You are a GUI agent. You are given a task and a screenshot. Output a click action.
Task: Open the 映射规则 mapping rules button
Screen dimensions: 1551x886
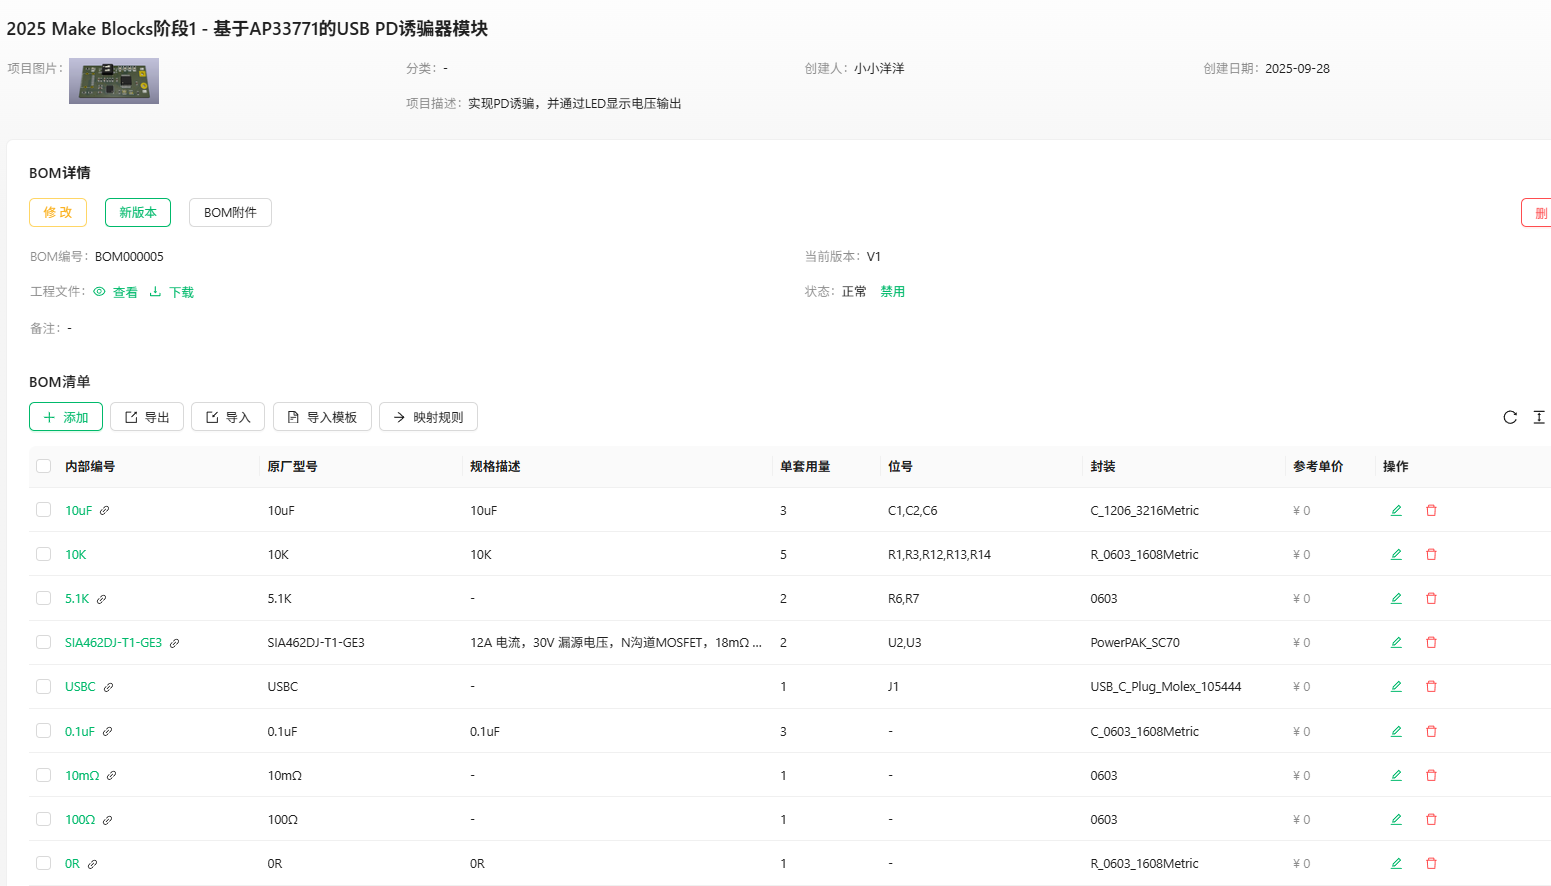[428, 417]
